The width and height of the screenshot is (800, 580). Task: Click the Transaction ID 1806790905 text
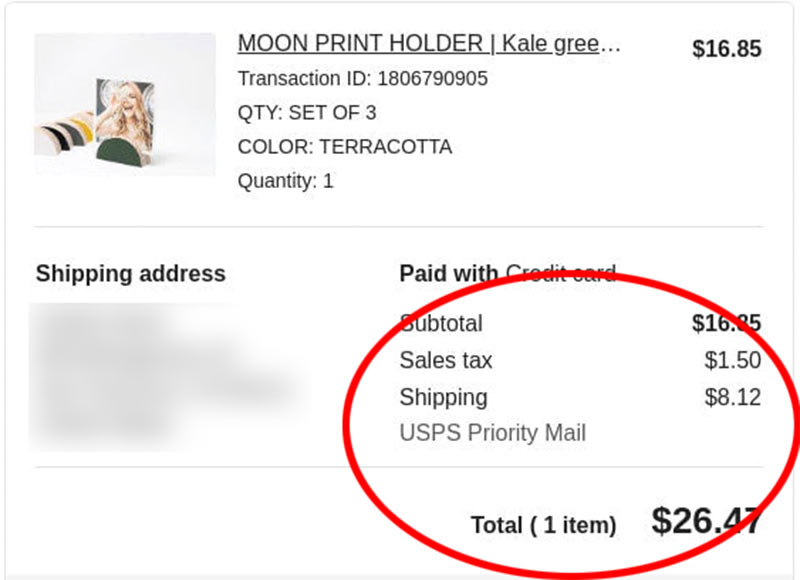tap(362, 78)
